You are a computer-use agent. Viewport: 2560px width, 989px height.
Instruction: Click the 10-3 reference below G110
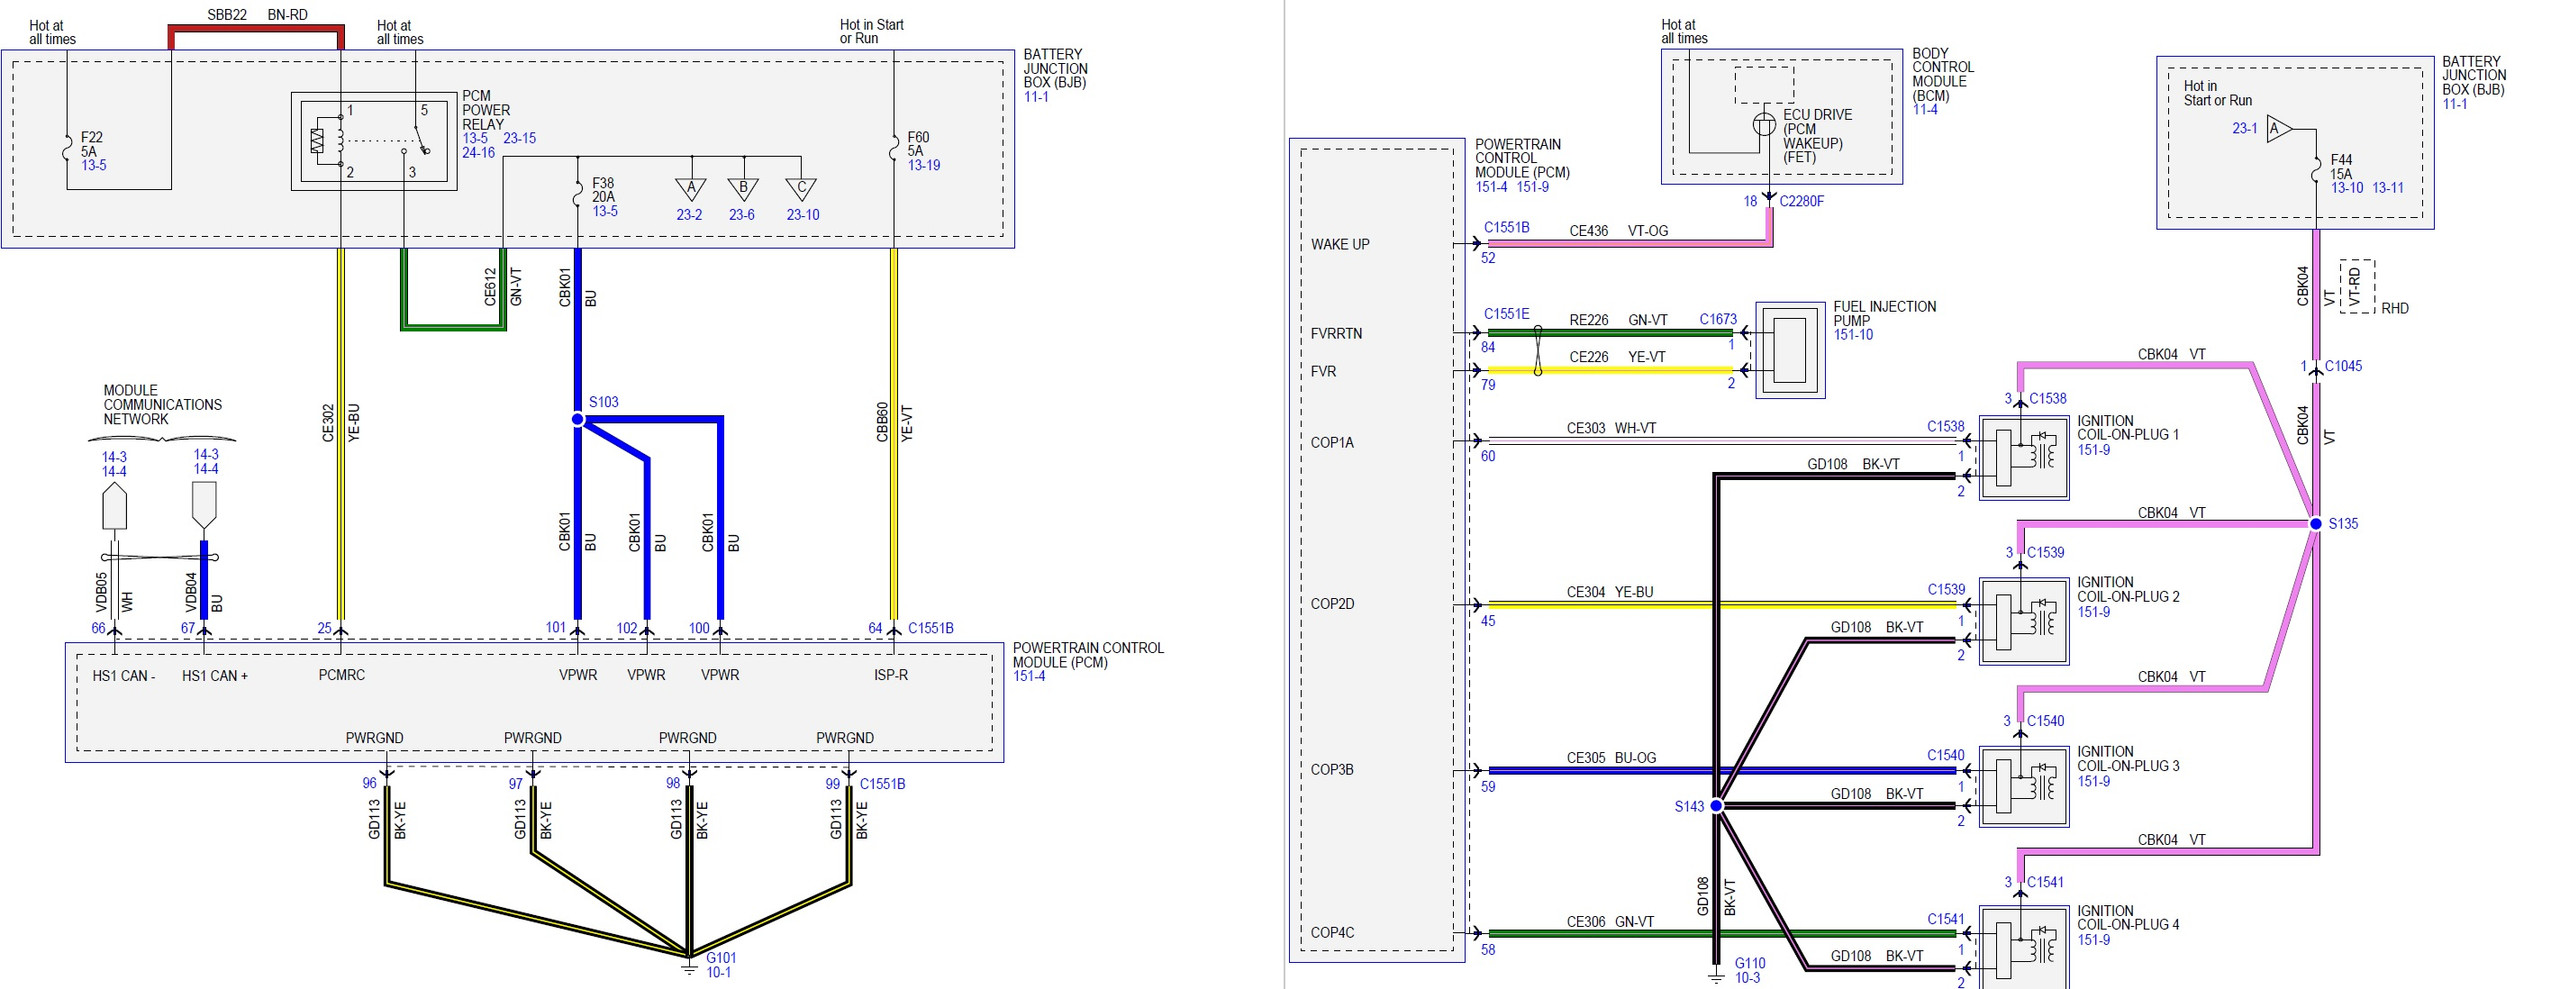(x=1747, y=978)
